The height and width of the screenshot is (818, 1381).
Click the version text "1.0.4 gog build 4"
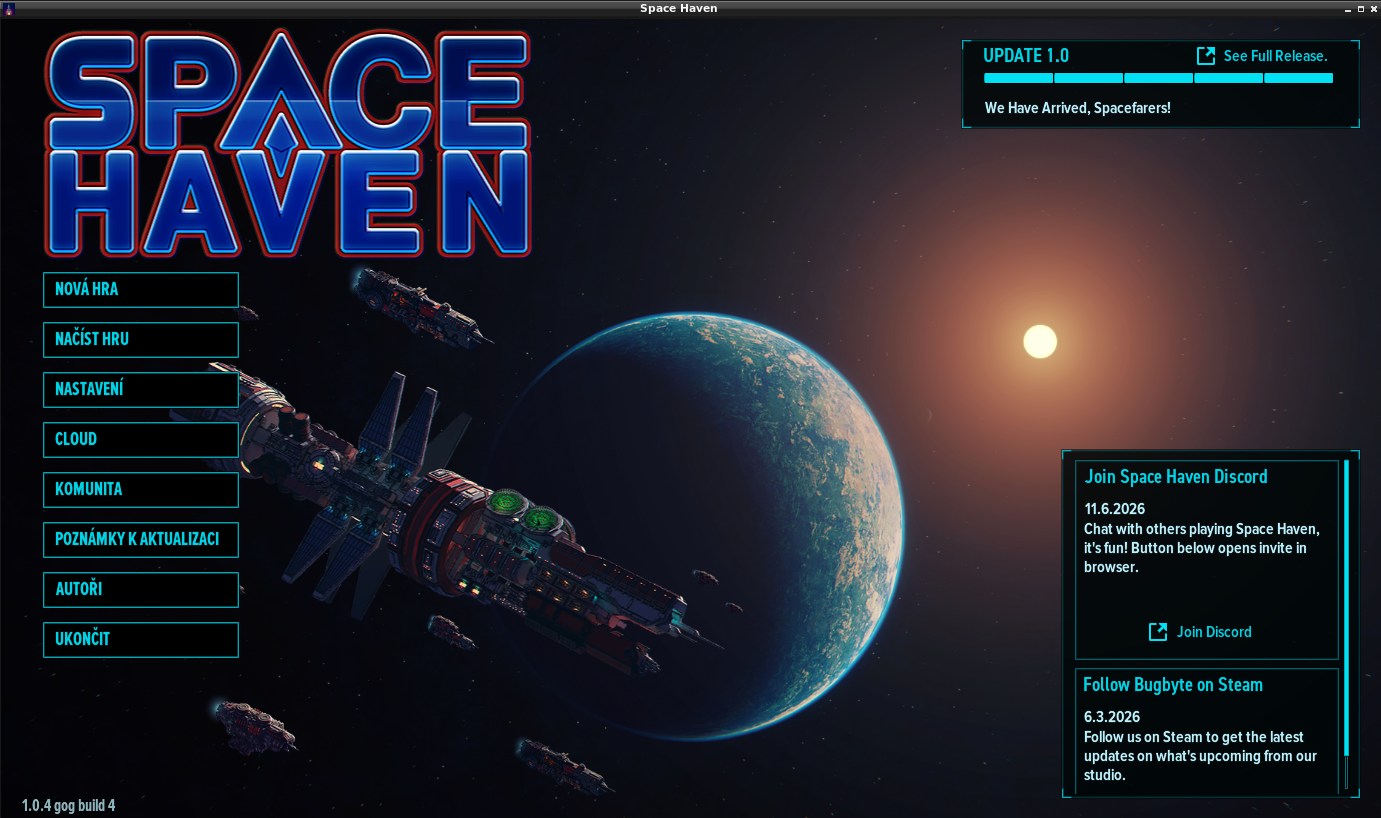point(68,805)
